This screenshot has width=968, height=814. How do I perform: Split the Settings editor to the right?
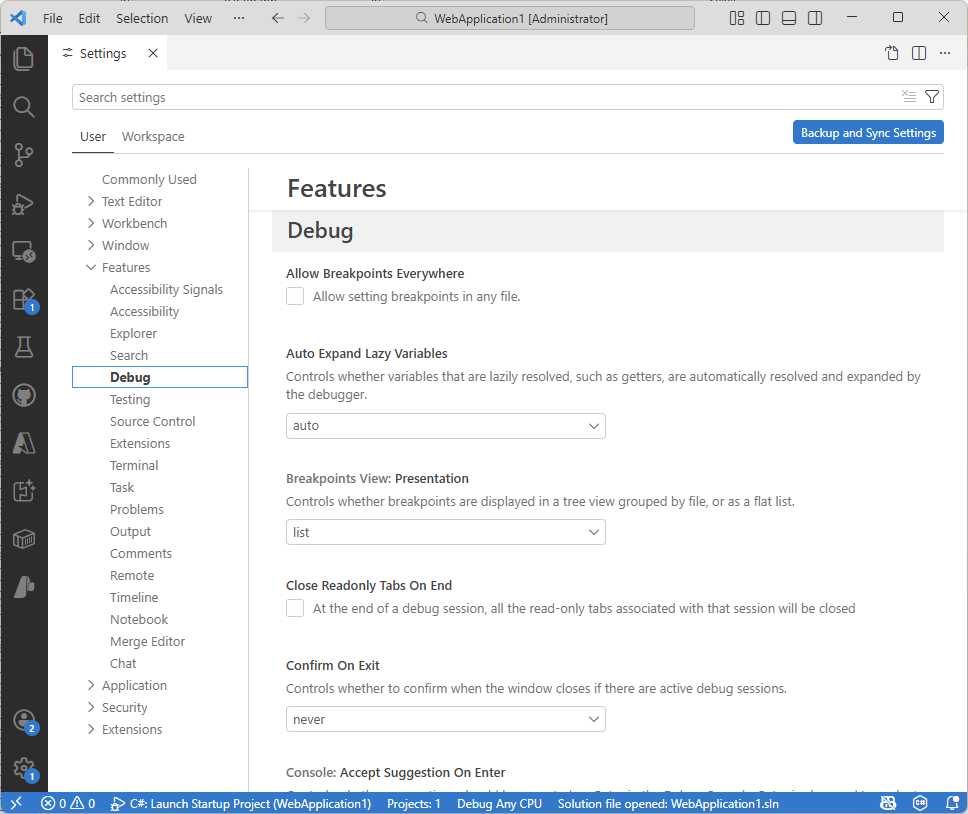pyautogui.click(x=919, y=53)
